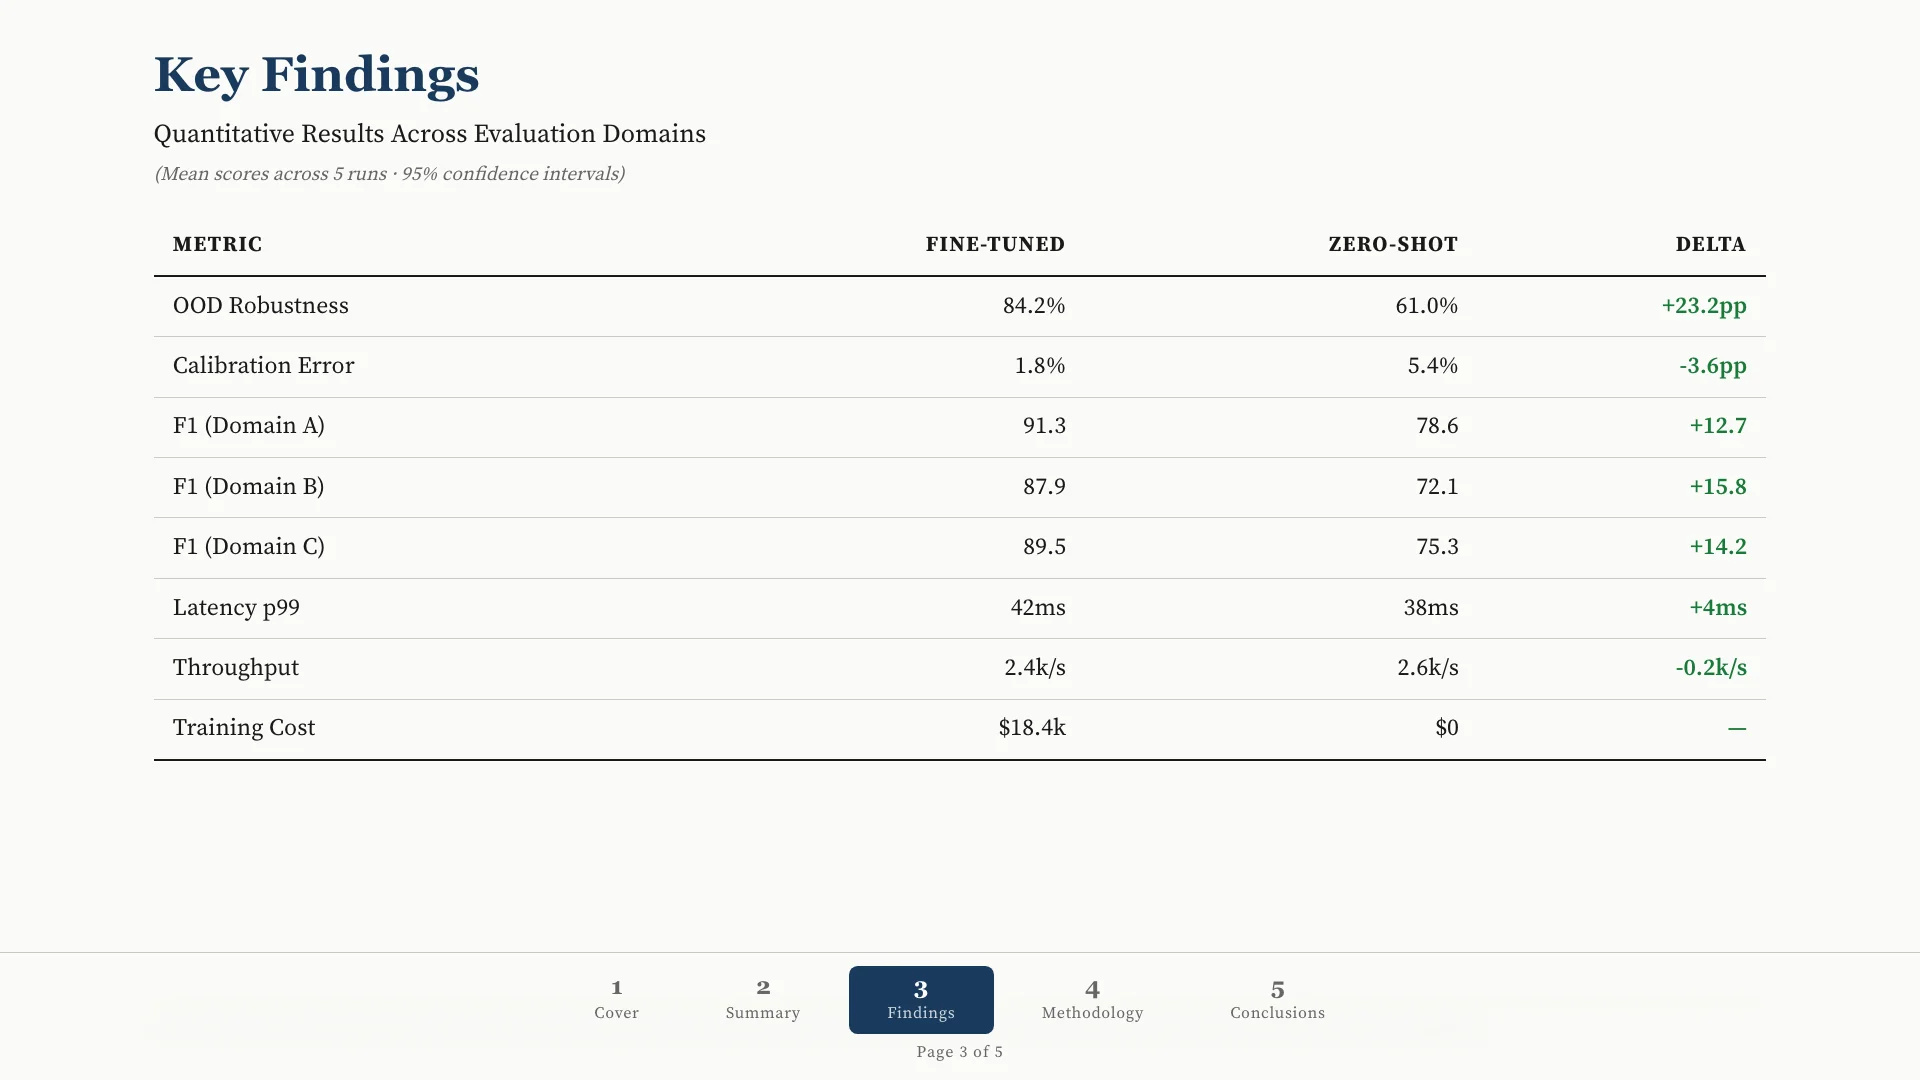
Task: Select the OOD Robustness row label
Action: click(261, 306)
